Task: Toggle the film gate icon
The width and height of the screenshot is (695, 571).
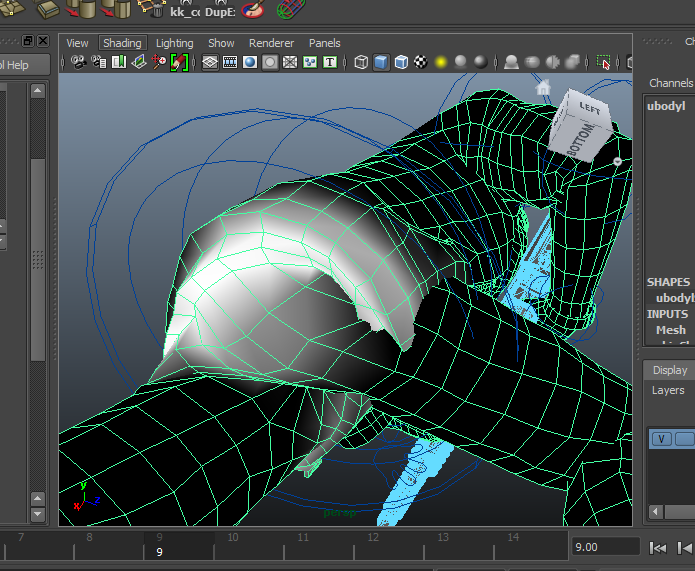Action: click(x=230, y=62)
